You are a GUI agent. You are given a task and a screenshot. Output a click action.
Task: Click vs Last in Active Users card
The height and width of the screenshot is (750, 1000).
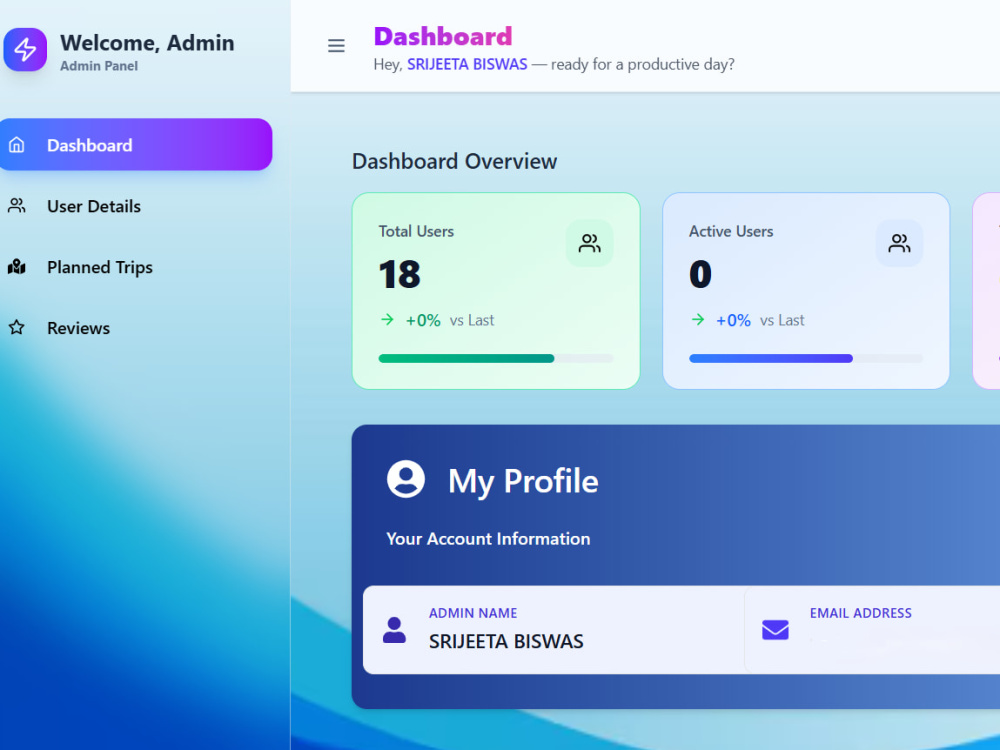(x=782, y=320)
